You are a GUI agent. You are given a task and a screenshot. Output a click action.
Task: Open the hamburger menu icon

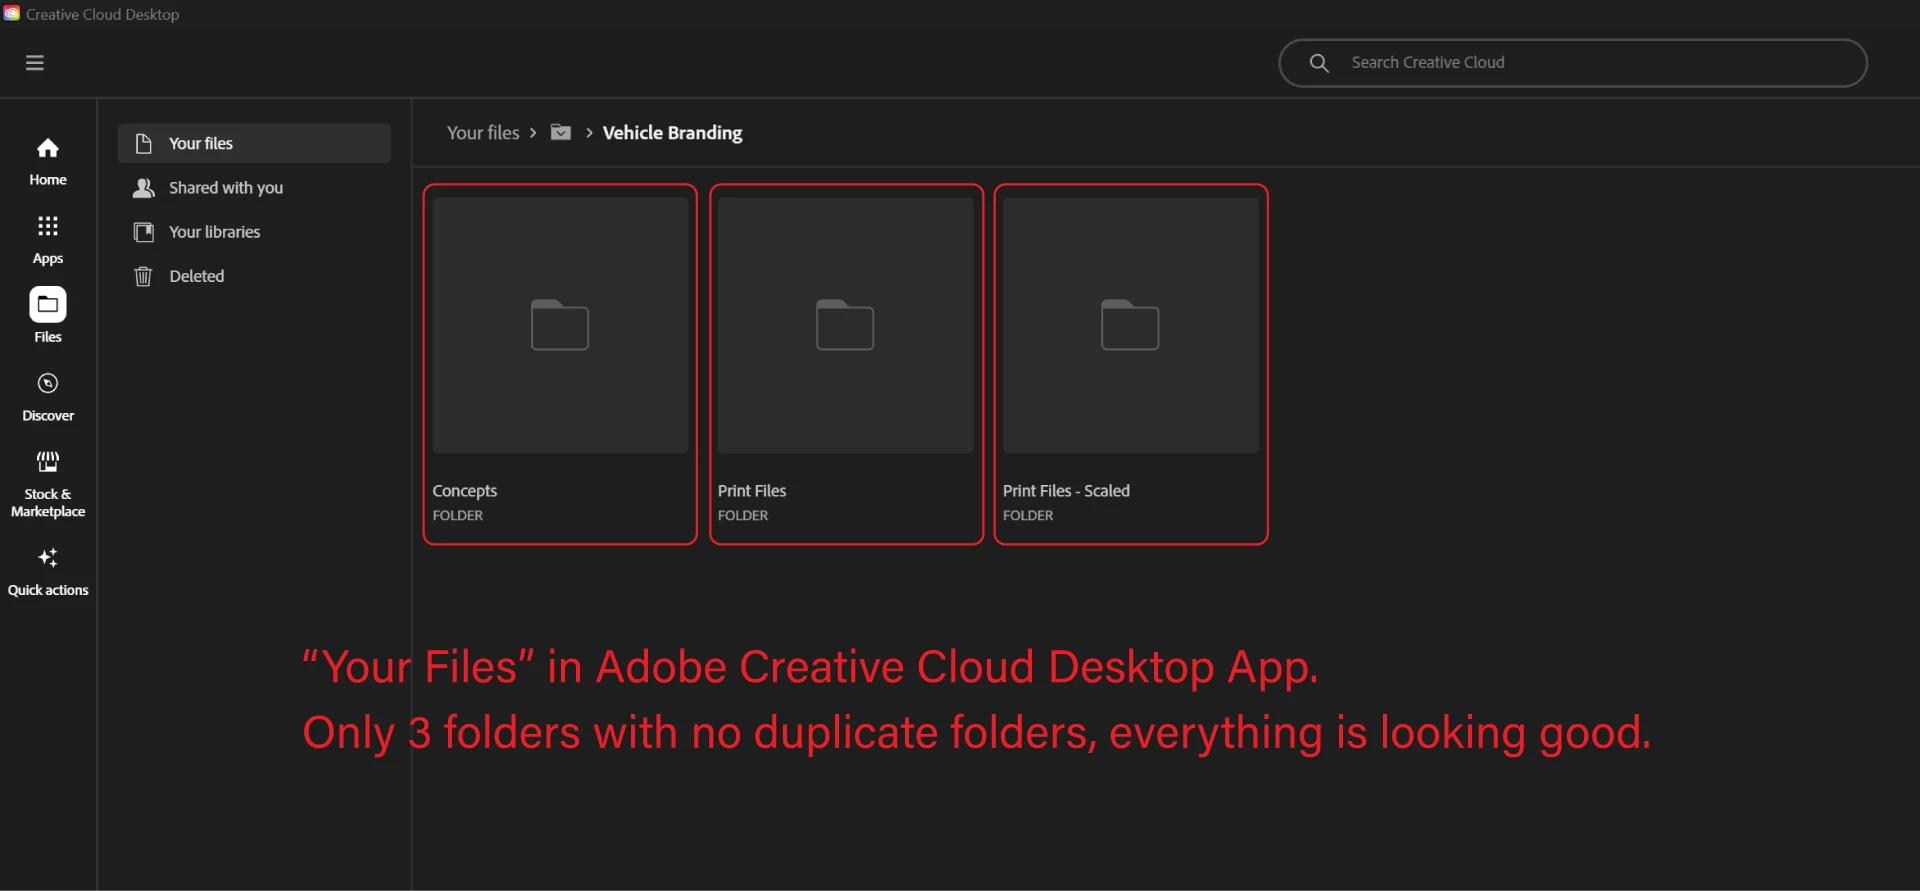click(35, 63)
